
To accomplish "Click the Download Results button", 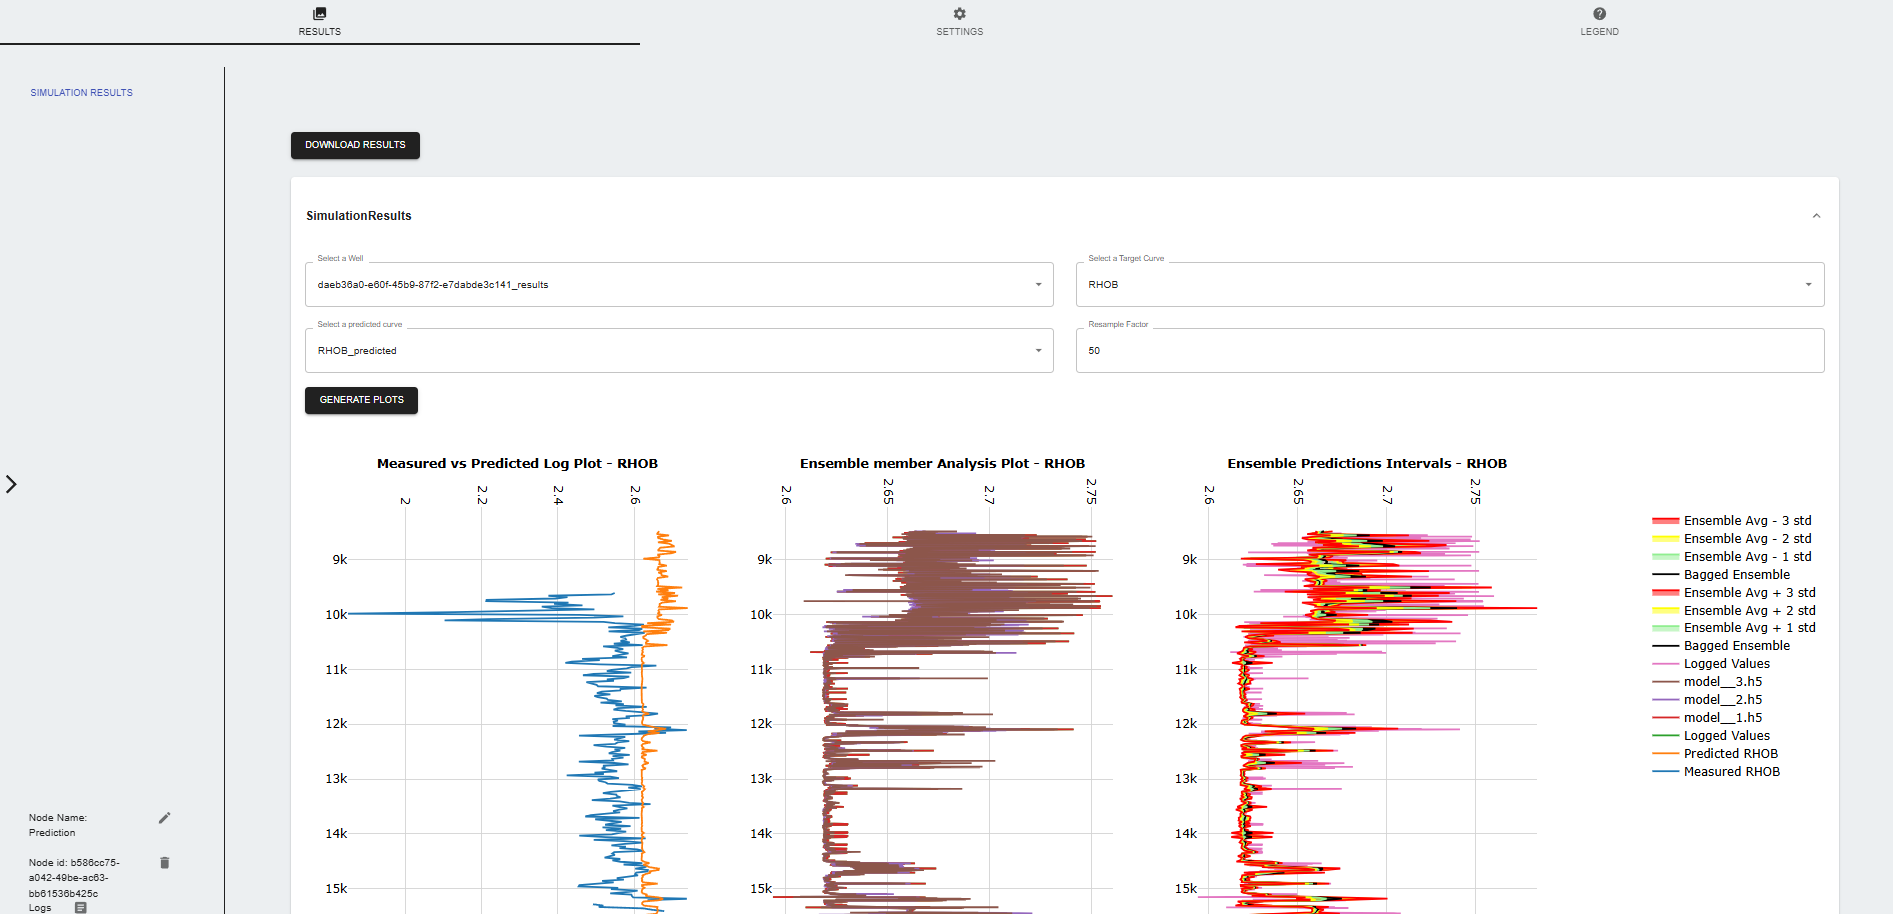I will coord(355,145).
